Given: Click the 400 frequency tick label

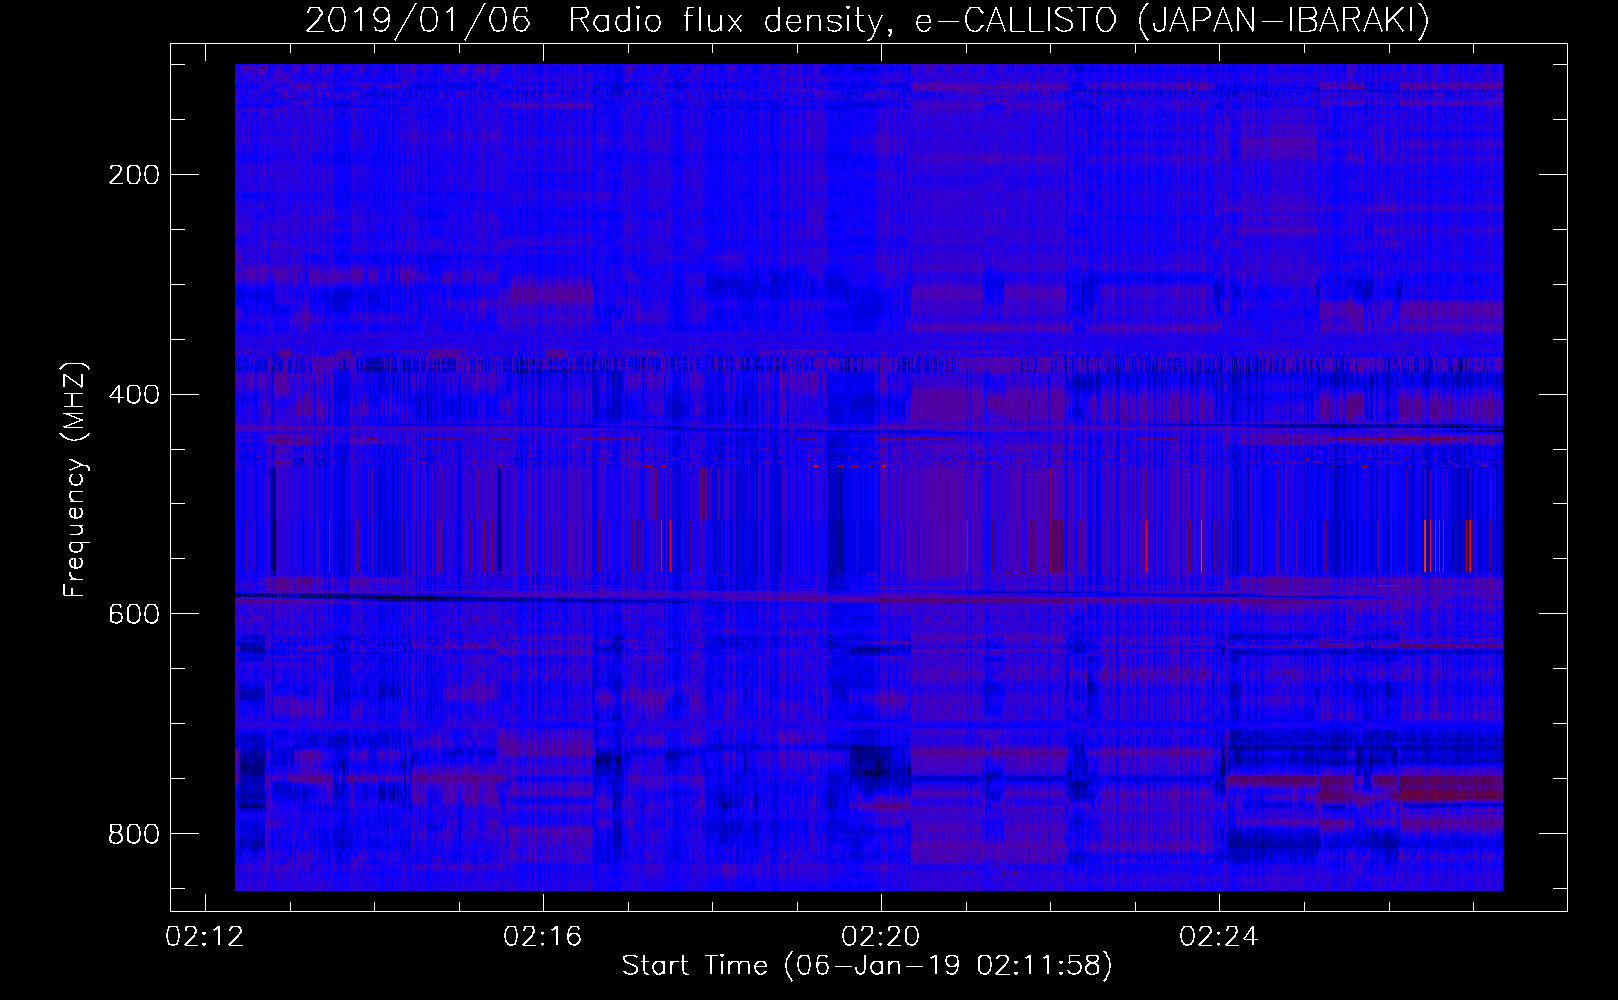Looking at the screenshot, I should click(133, 394).
